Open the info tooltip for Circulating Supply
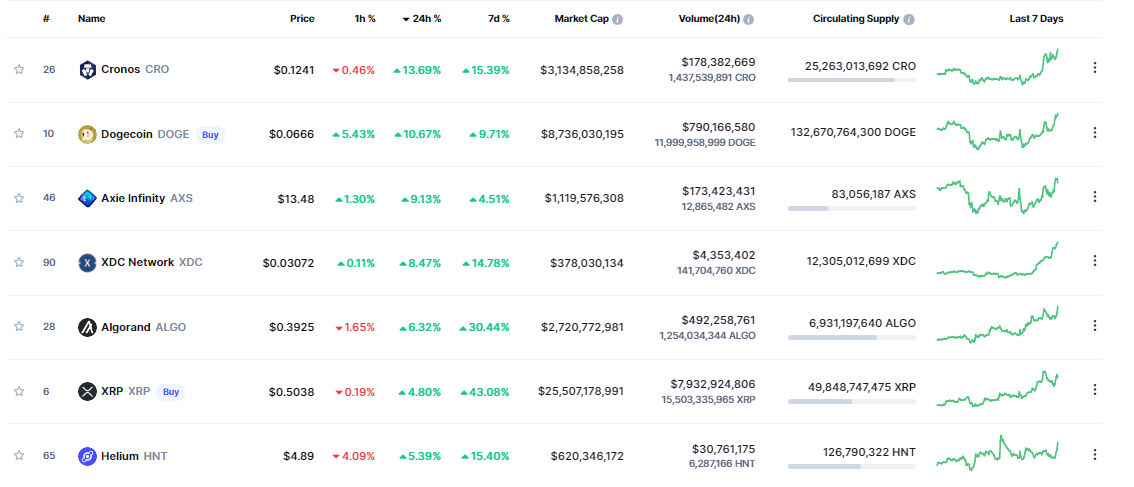 pos(909,20)
